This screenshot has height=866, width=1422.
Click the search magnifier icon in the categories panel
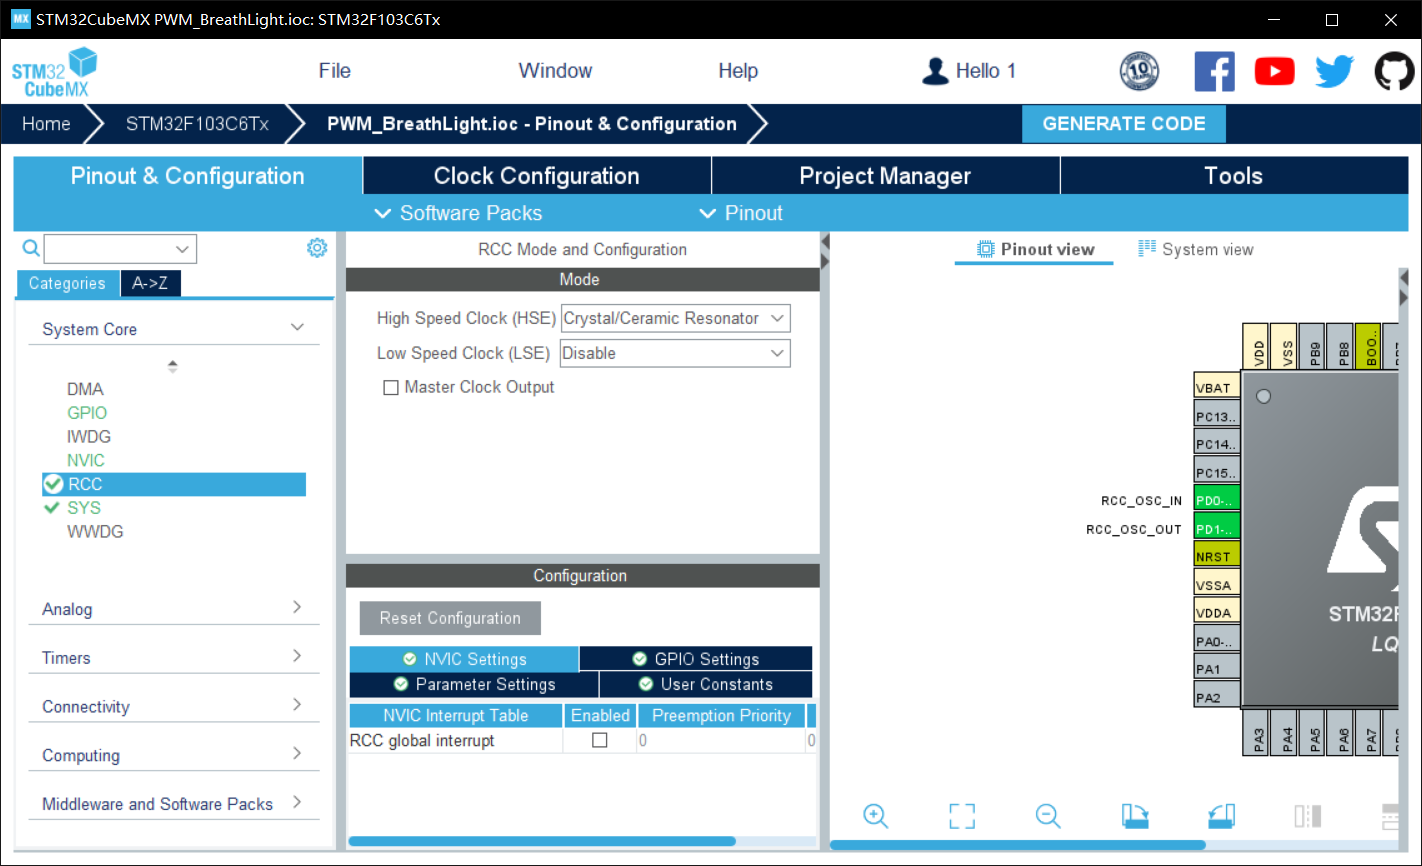(x=31, y=248)
